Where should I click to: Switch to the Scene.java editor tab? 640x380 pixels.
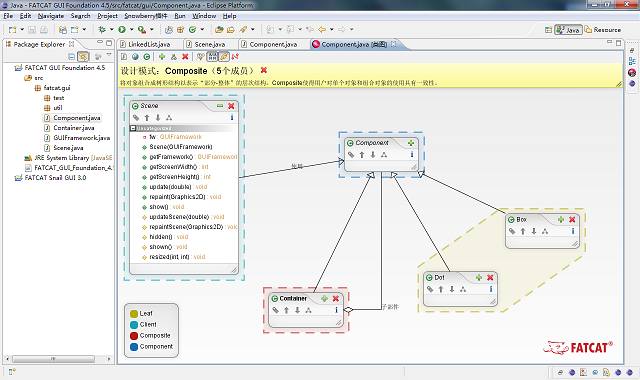pos(209,44)
